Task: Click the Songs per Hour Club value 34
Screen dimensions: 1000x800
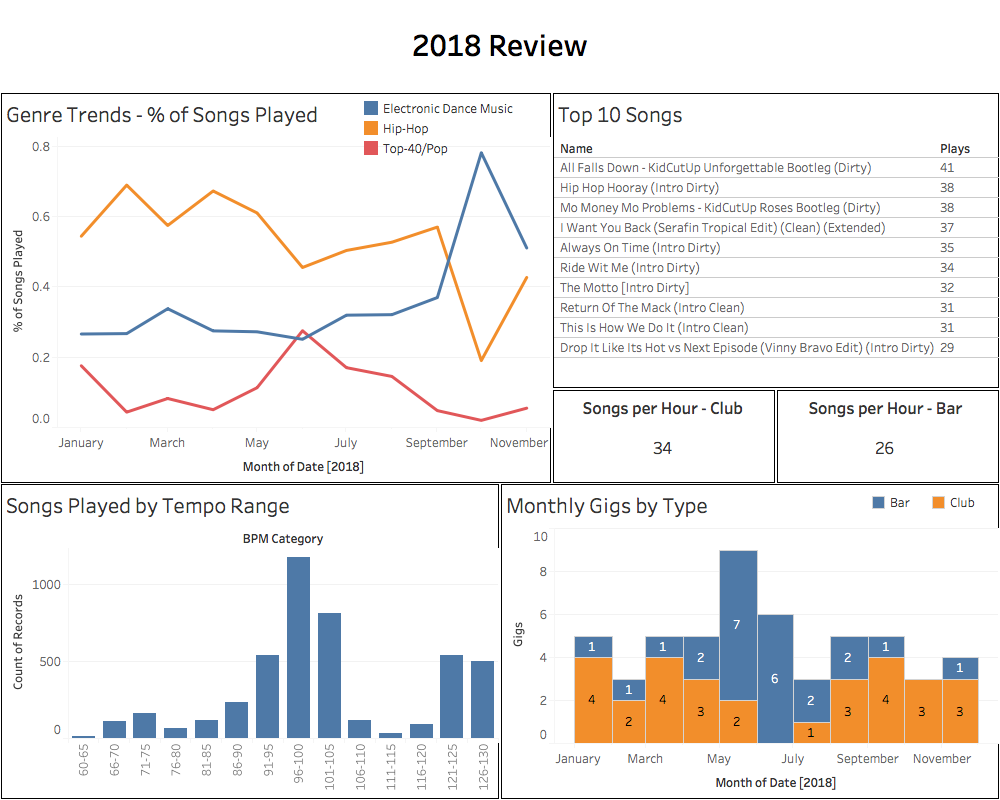Action: click(x=662, y=448)
